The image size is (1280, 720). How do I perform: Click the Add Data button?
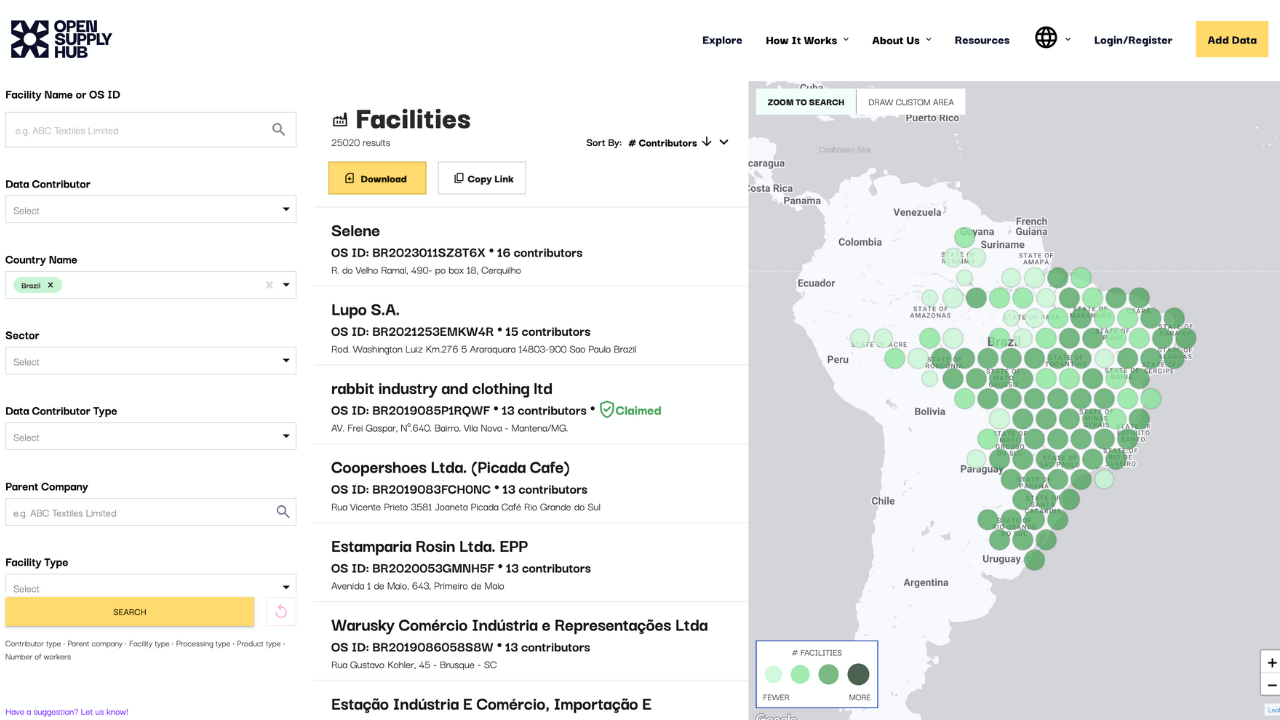pos(1231,39)
